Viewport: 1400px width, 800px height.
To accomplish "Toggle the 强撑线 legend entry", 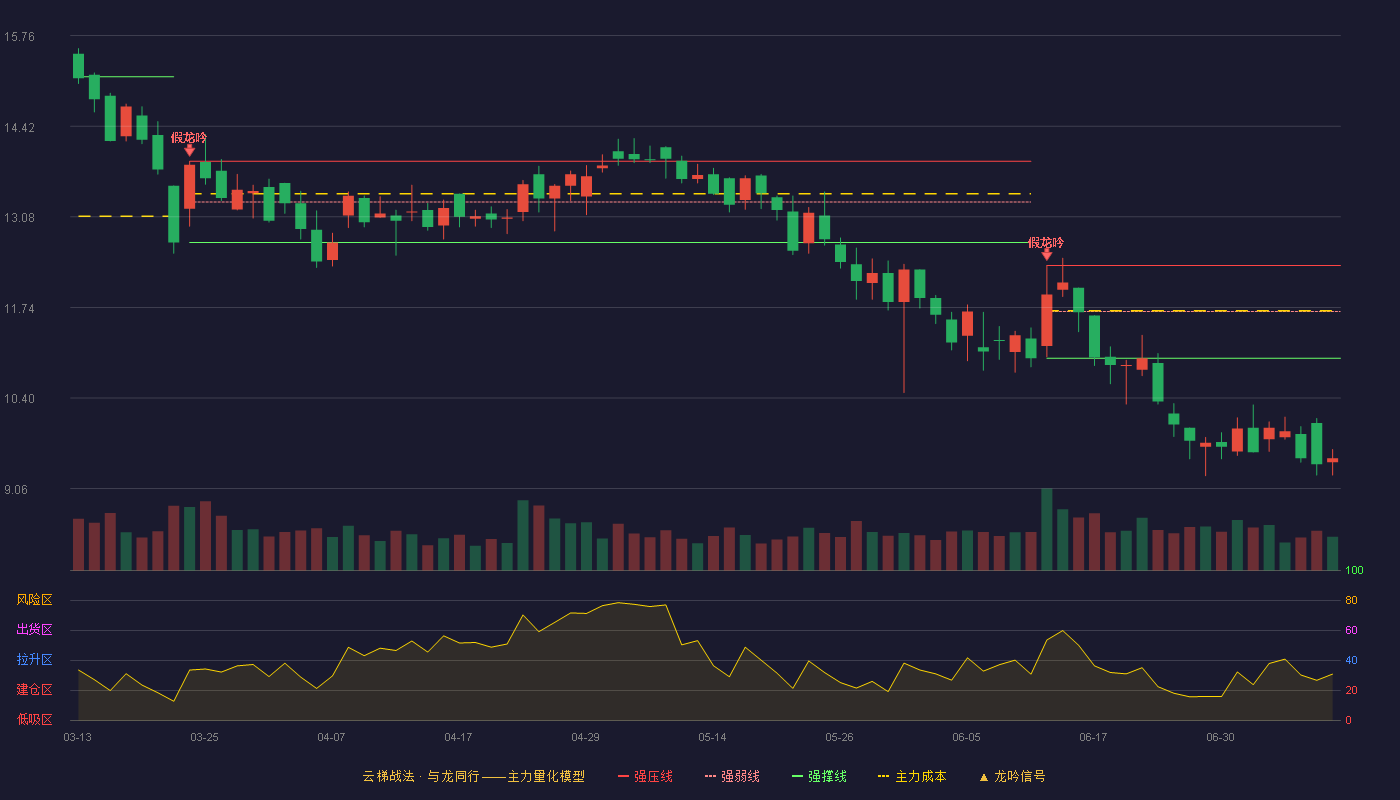I will (819, 776).
